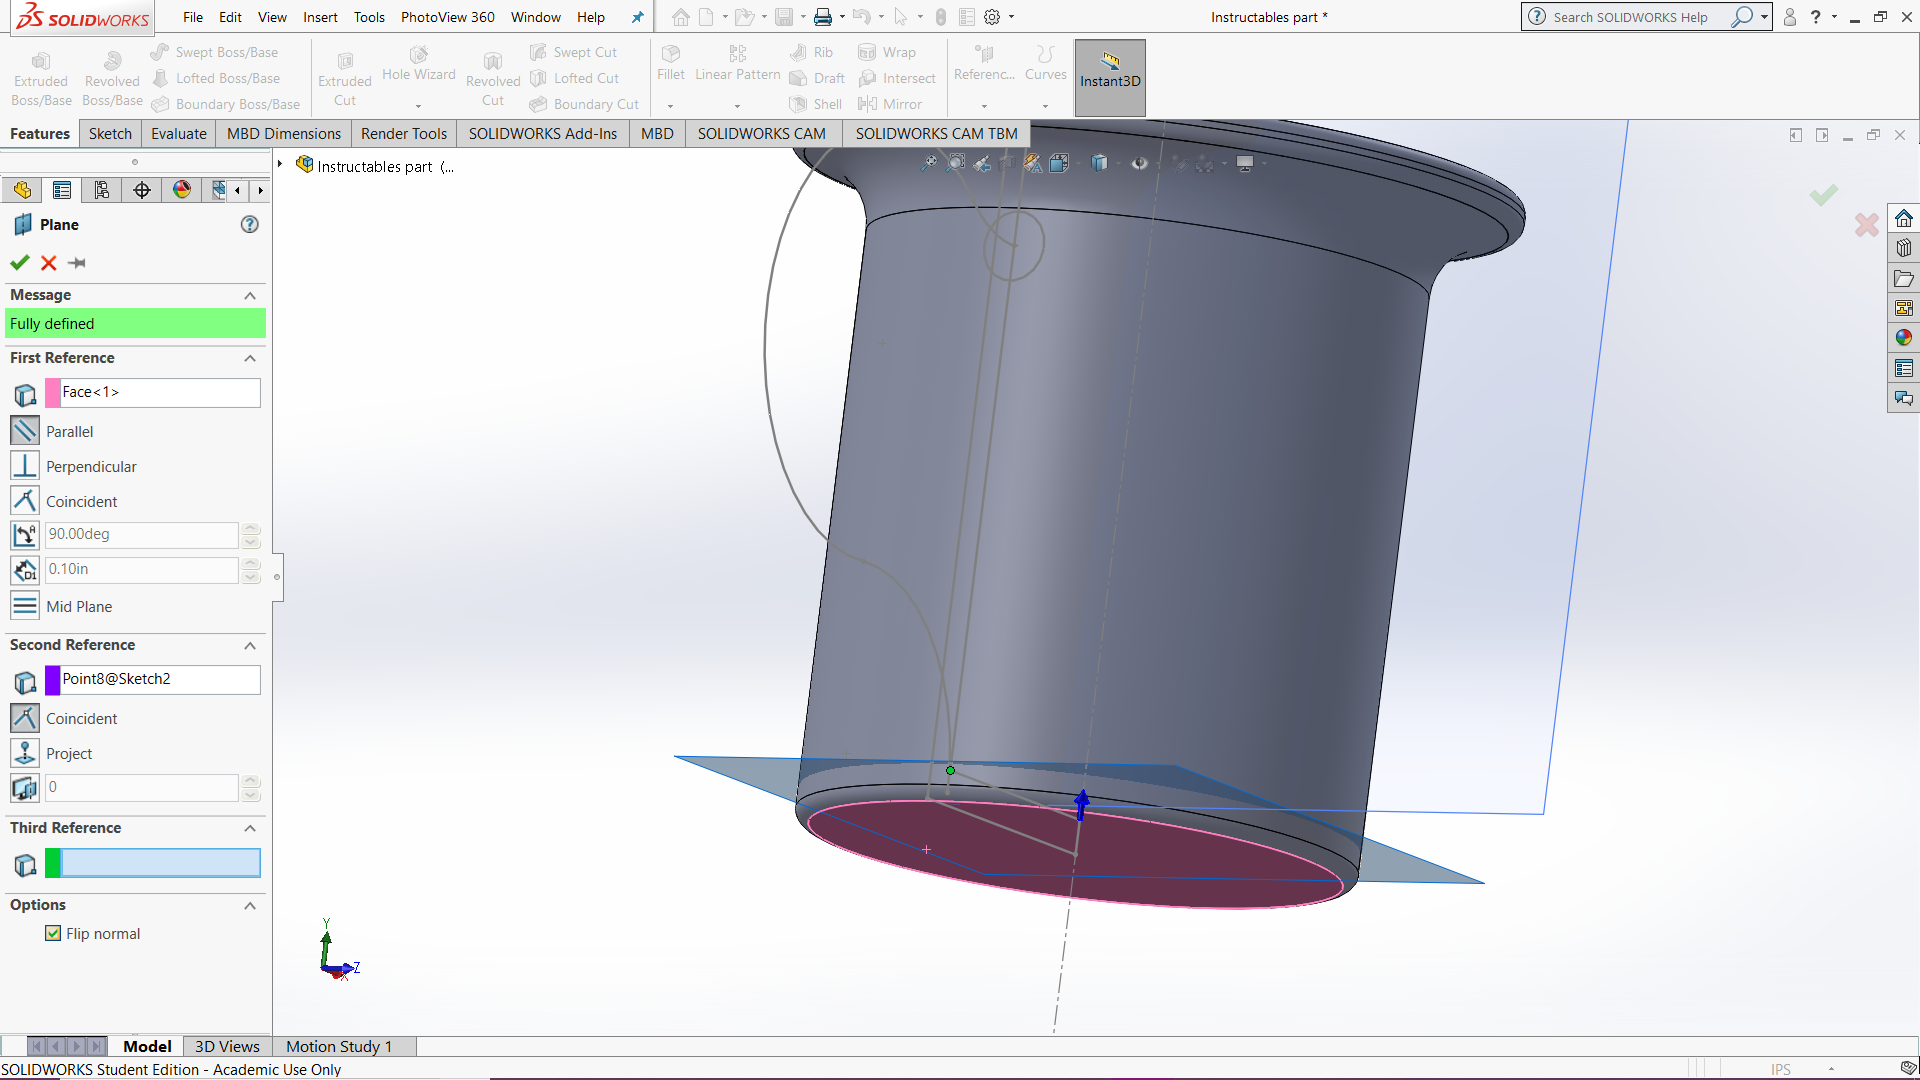Select the Fillet tool
Viewport: 1920px width, 1080px height.
670,62
